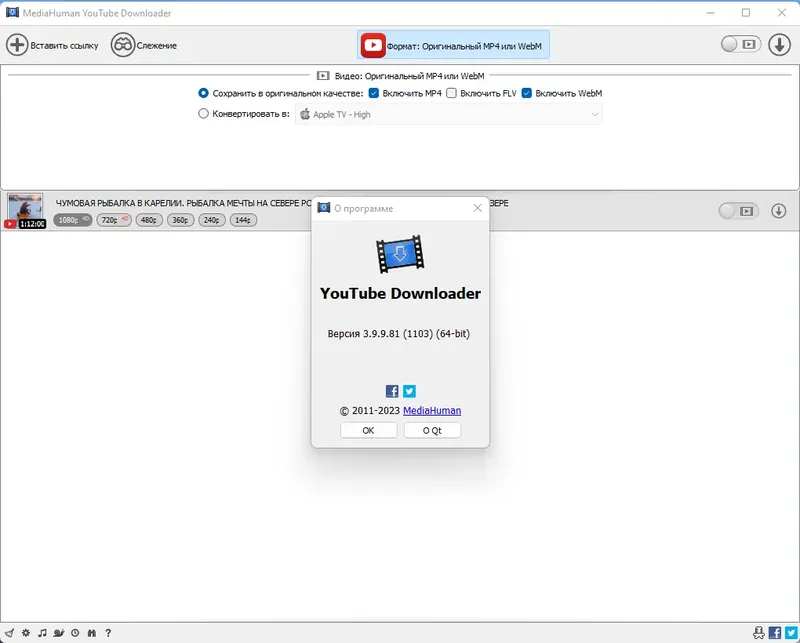Click the snail speed limiter icon
800x643 pixels.
[58, 632]
